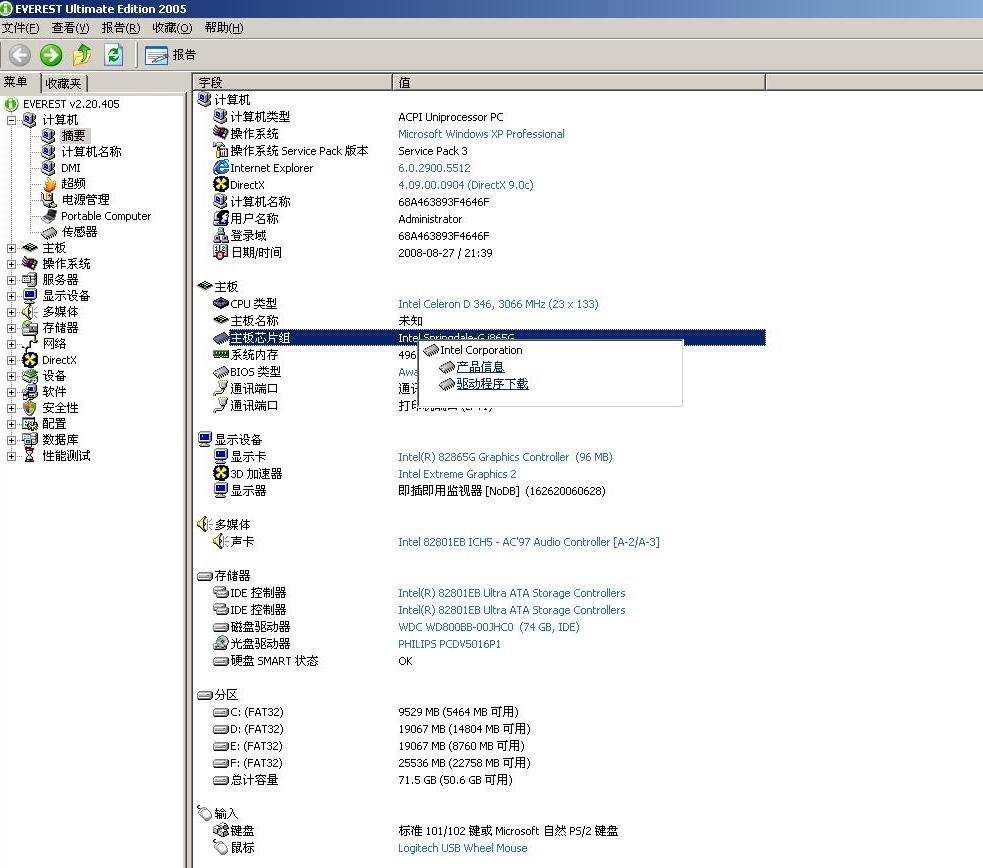Open the 报告(R) menu
This screenshot has height=868, width=983.
pos(121,28)
